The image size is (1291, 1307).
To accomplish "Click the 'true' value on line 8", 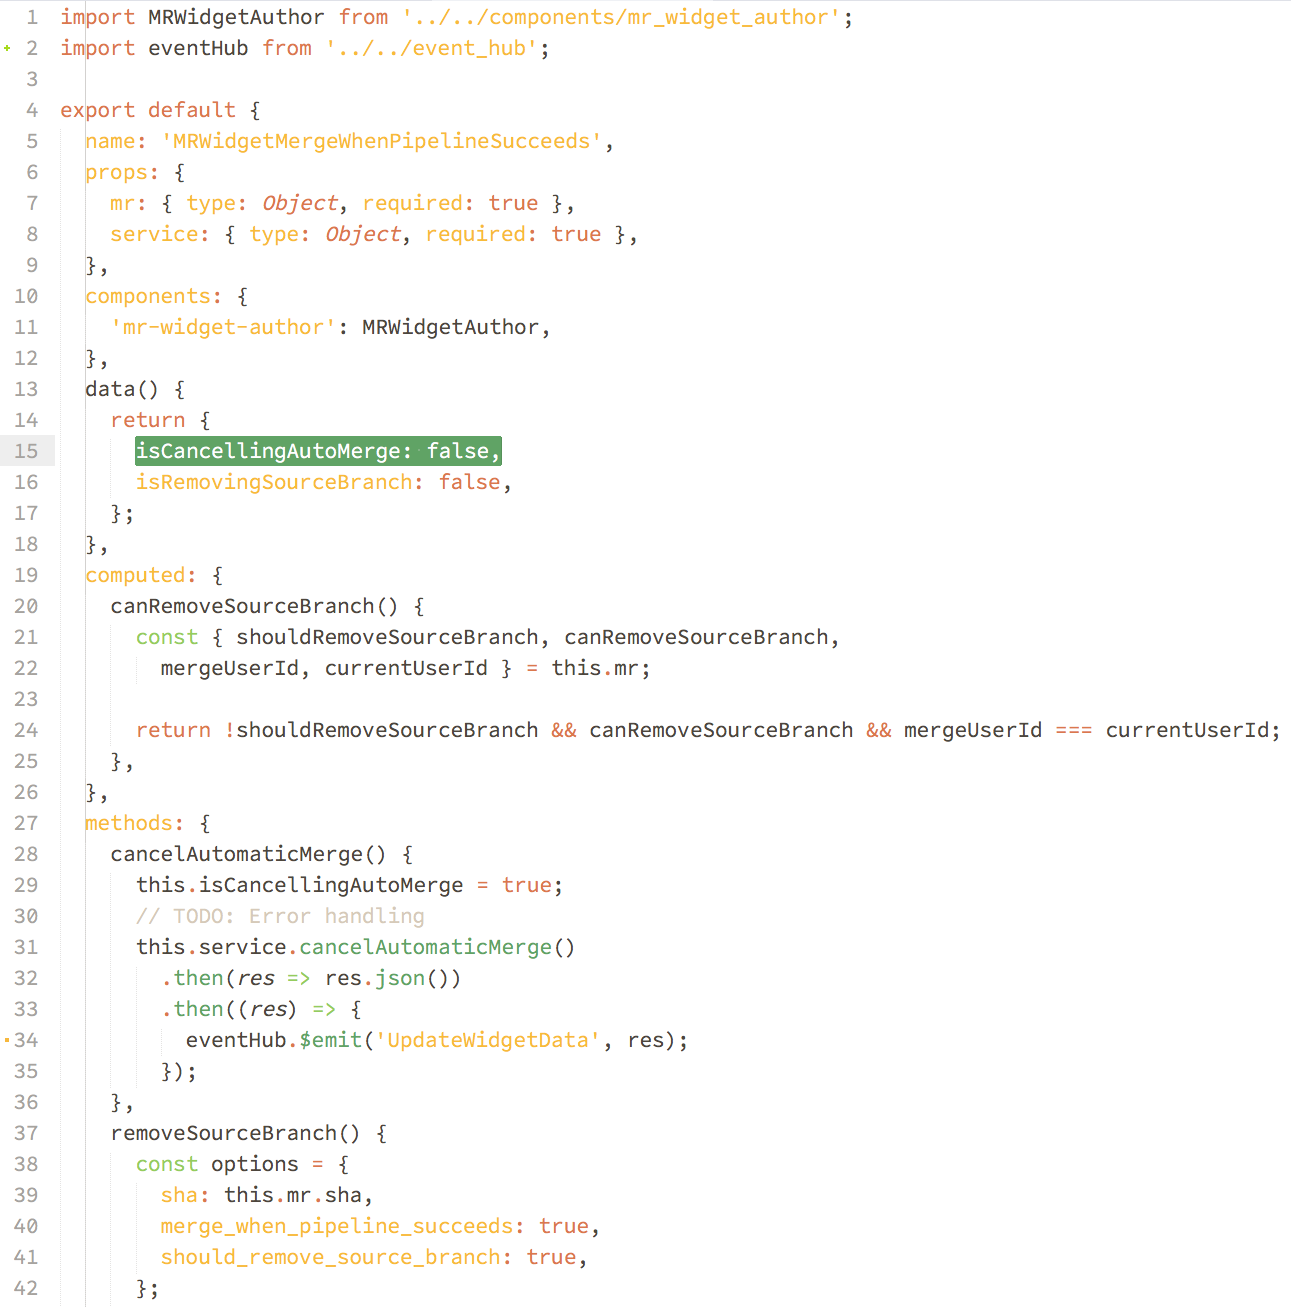I will coord(576,234).
